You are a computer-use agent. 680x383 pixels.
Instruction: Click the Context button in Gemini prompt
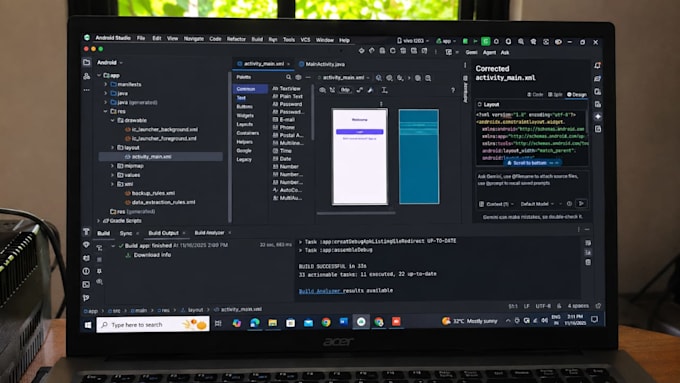click(x=497, y=204)
